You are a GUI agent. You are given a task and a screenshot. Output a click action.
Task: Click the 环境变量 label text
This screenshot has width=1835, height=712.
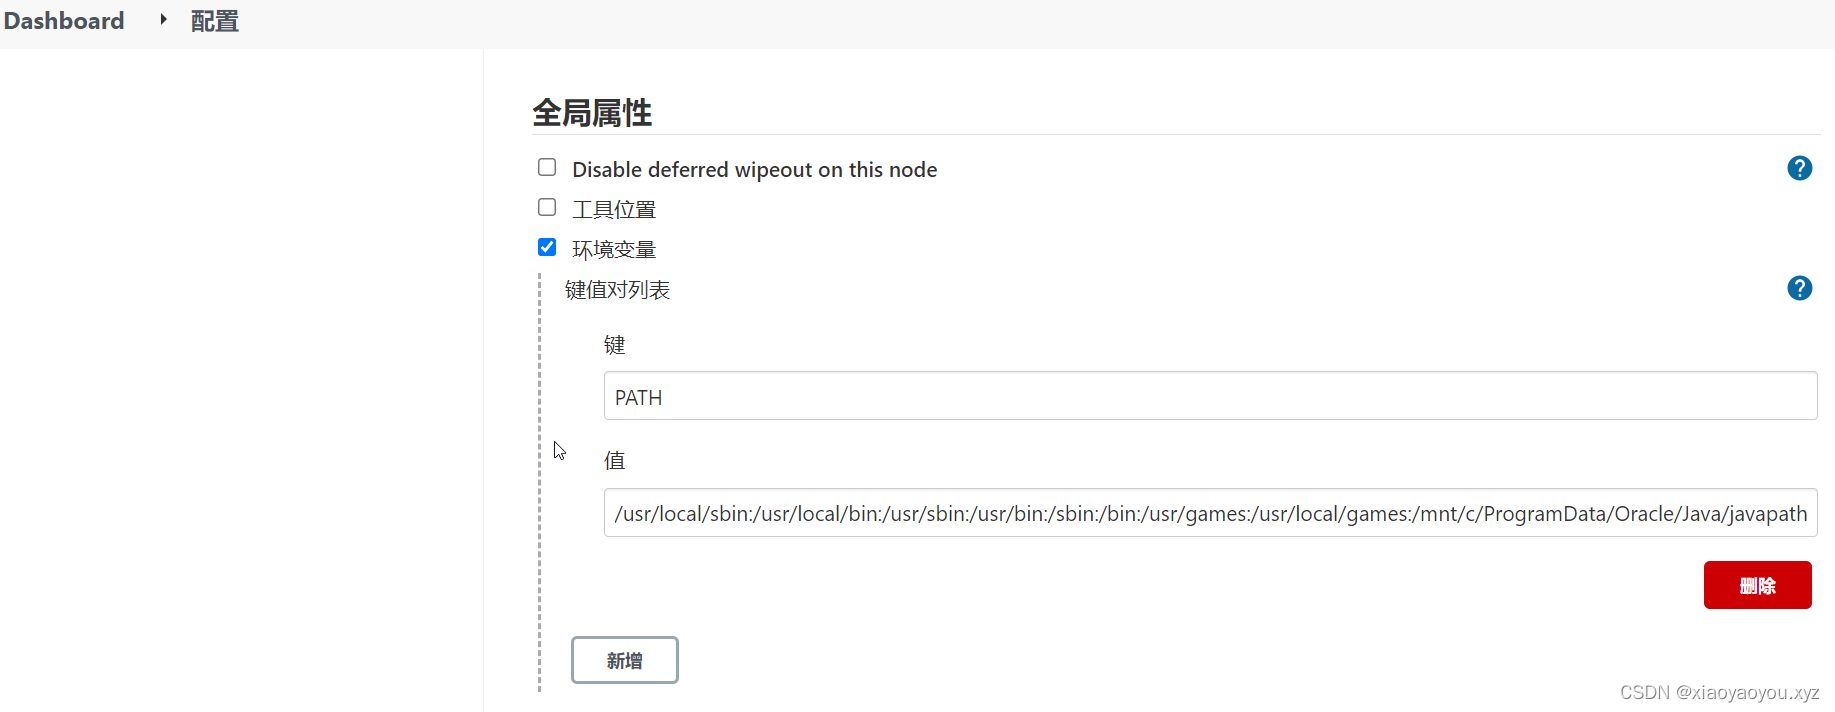pyautogui.click(x=614, y=250)
